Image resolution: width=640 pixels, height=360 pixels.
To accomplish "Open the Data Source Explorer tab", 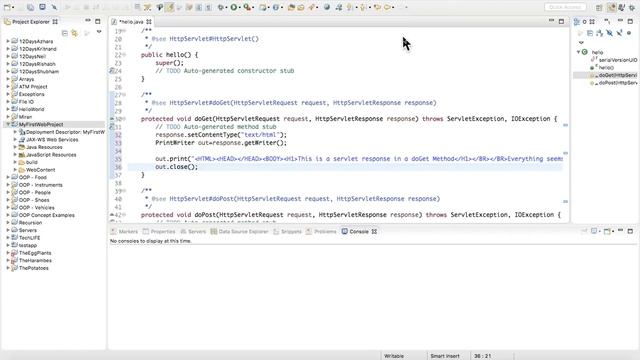I will click(x=239, y=231).
